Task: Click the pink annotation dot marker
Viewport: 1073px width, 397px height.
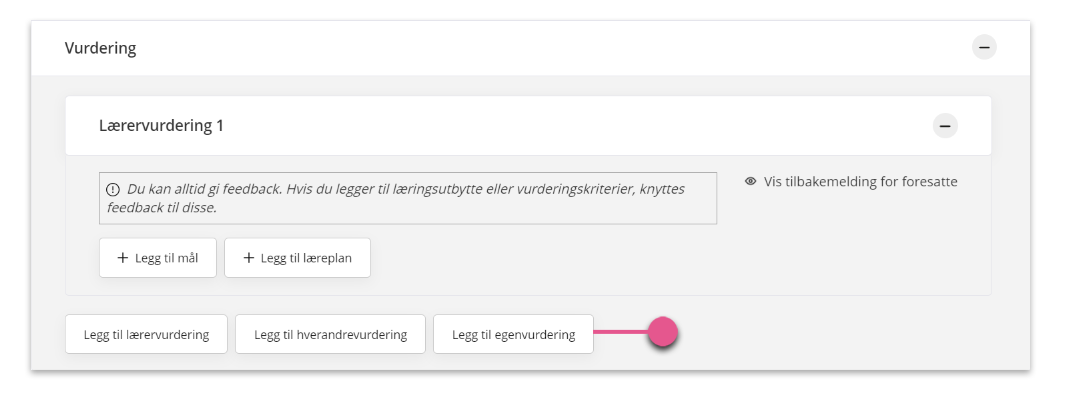Action: pyautogui.click(x=662, y=333)
